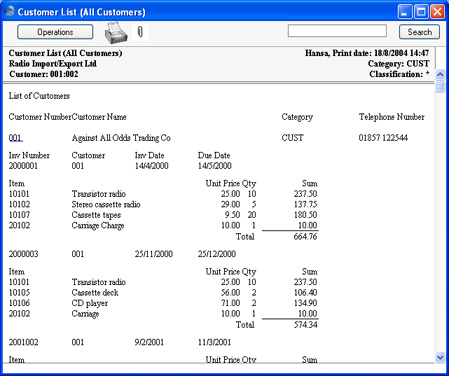Click the CUST category value in customer row

click(292, 138)
